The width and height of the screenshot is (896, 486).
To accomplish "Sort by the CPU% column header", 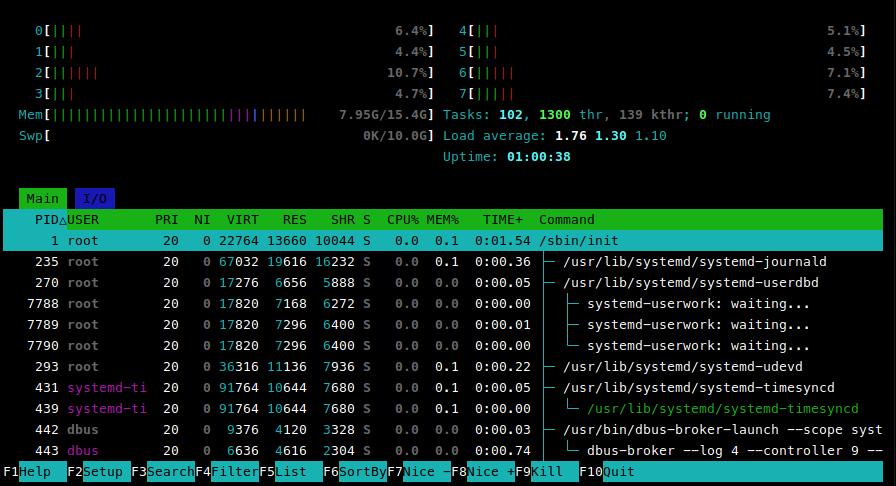I will pyautogui.click(x=402, y=219).
